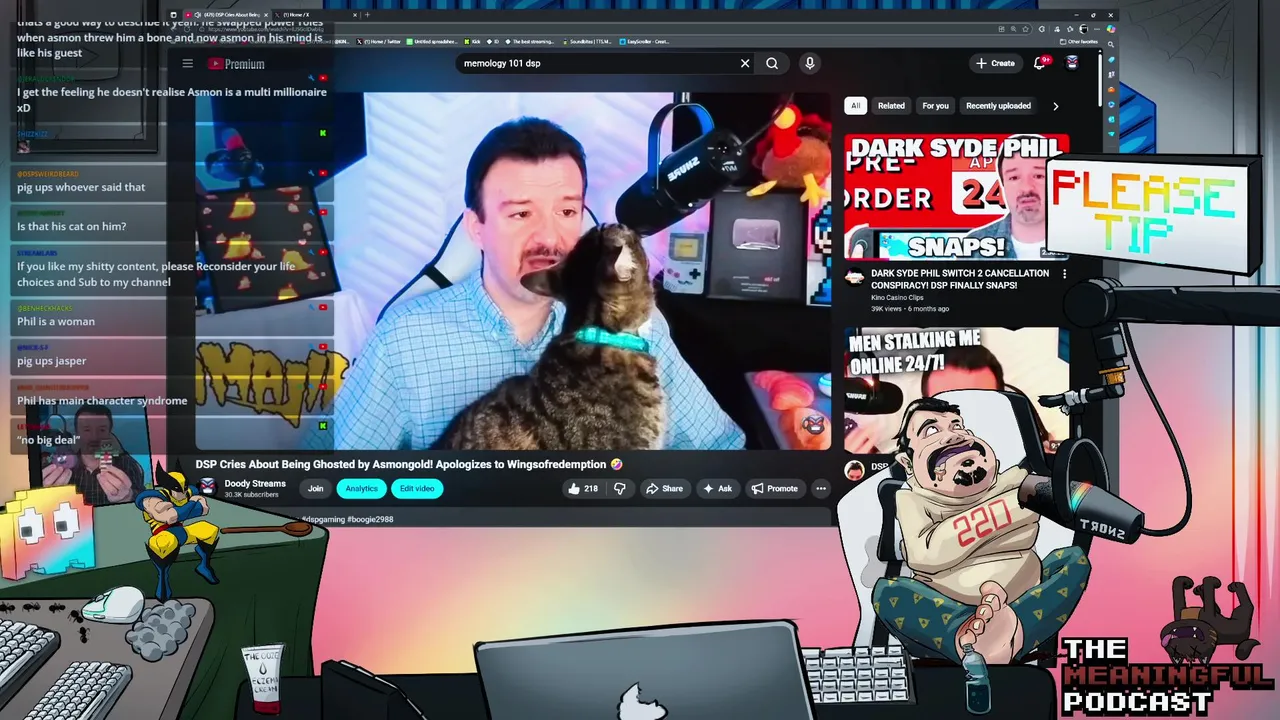Viewport: 1280px width, 720px height.
Task: Run search with the magnifier icon
Action: tap(772, 63)
